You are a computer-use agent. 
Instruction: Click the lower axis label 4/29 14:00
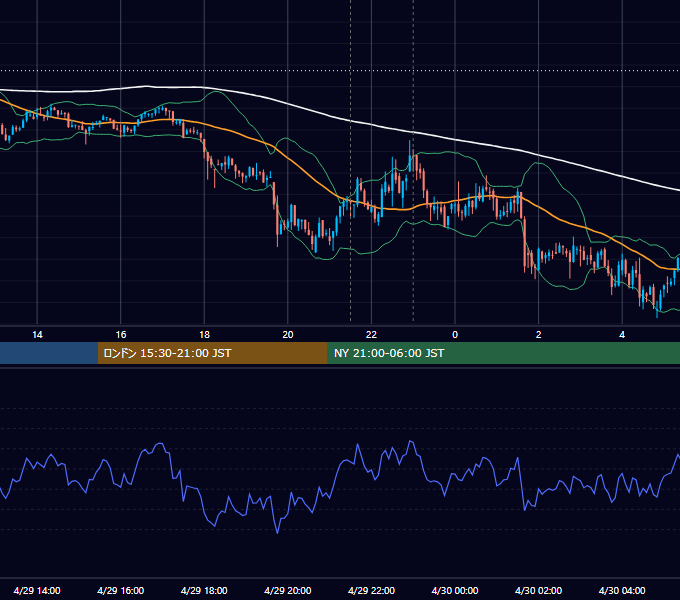[x=37, y=590]
